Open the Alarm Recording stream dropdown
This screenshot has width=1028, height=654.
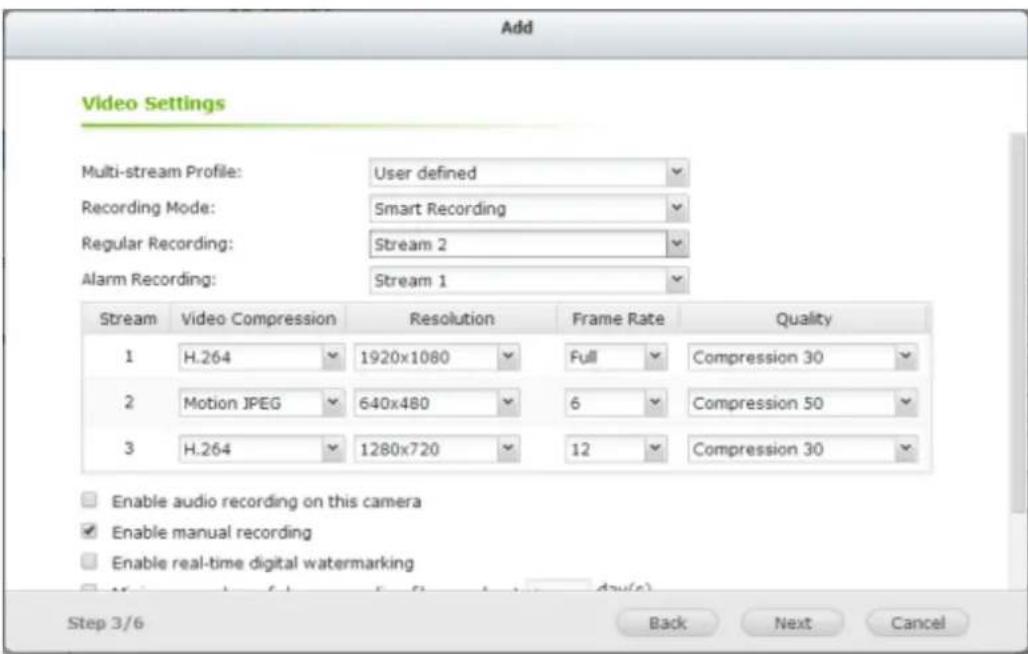[x=529, y=280]
